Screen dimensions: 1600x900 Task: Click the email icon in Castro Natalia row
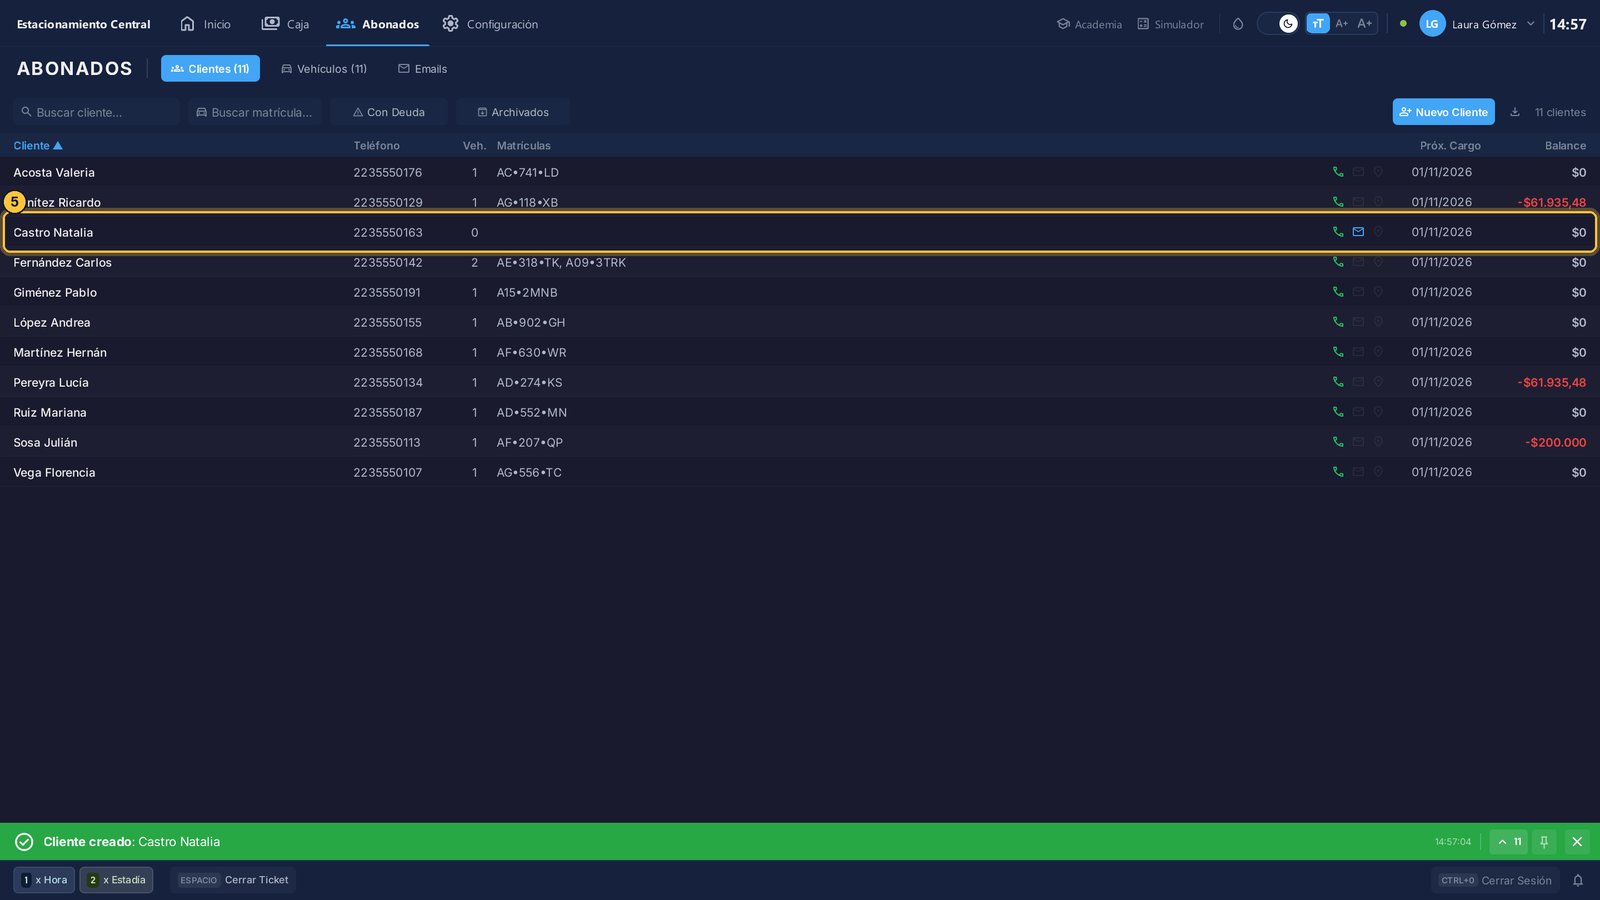point(1358,232)
